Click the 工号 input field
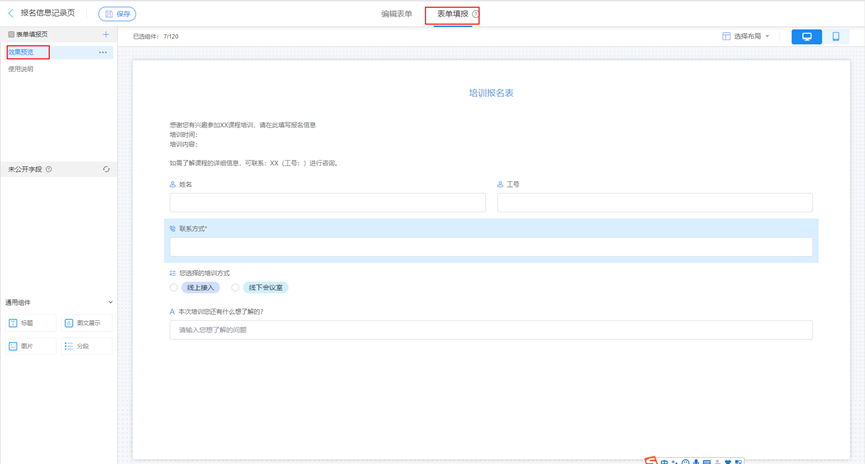Viewport: 865px width, 464px height. (655, 202)
